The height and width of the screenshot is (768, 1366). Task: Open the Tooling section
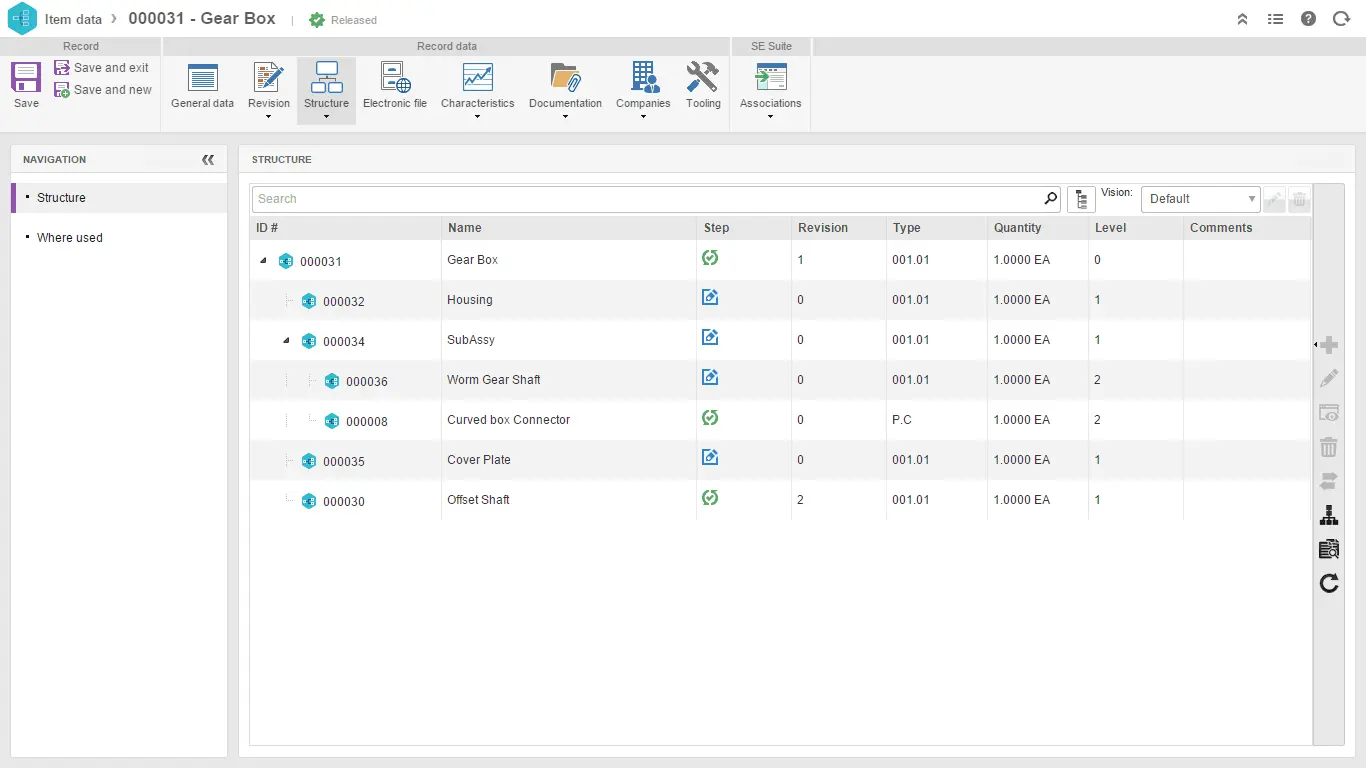[703, 86]
